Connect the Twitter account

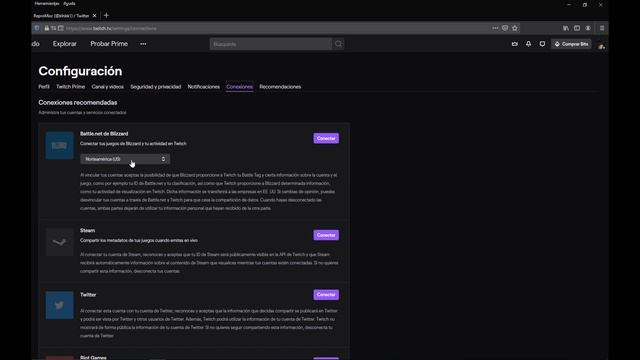click(x=326, y=295)
